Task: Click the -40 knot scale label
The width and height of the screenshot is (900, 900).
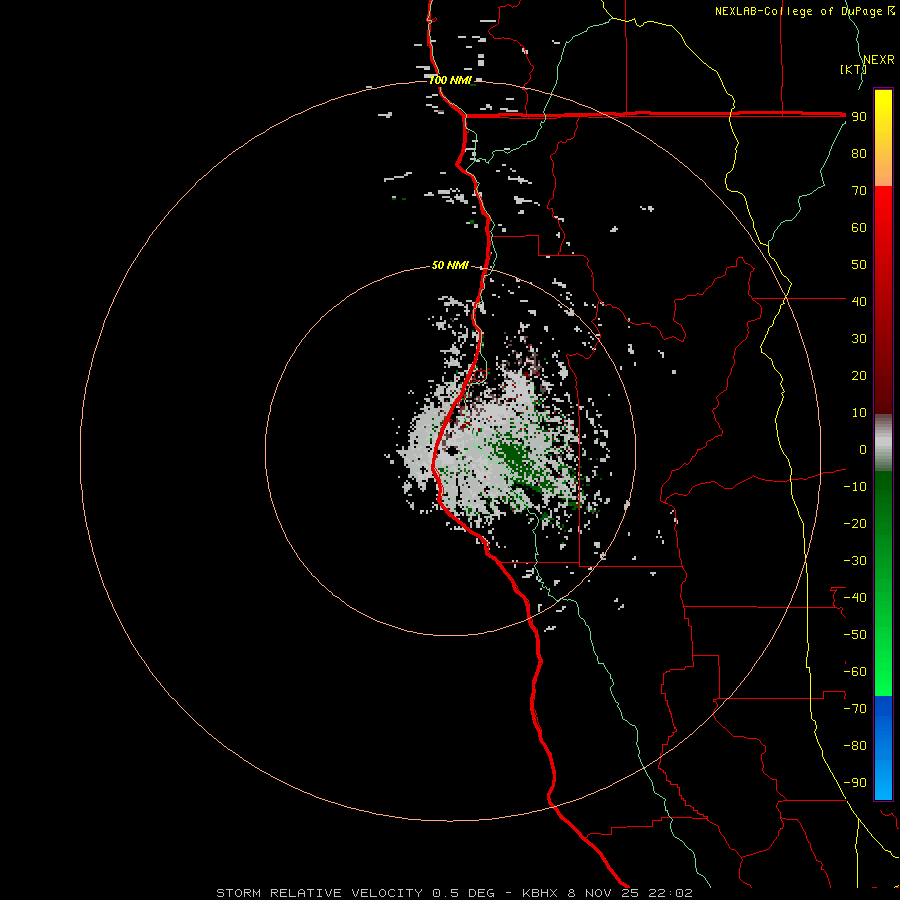Action: [855, 598]
